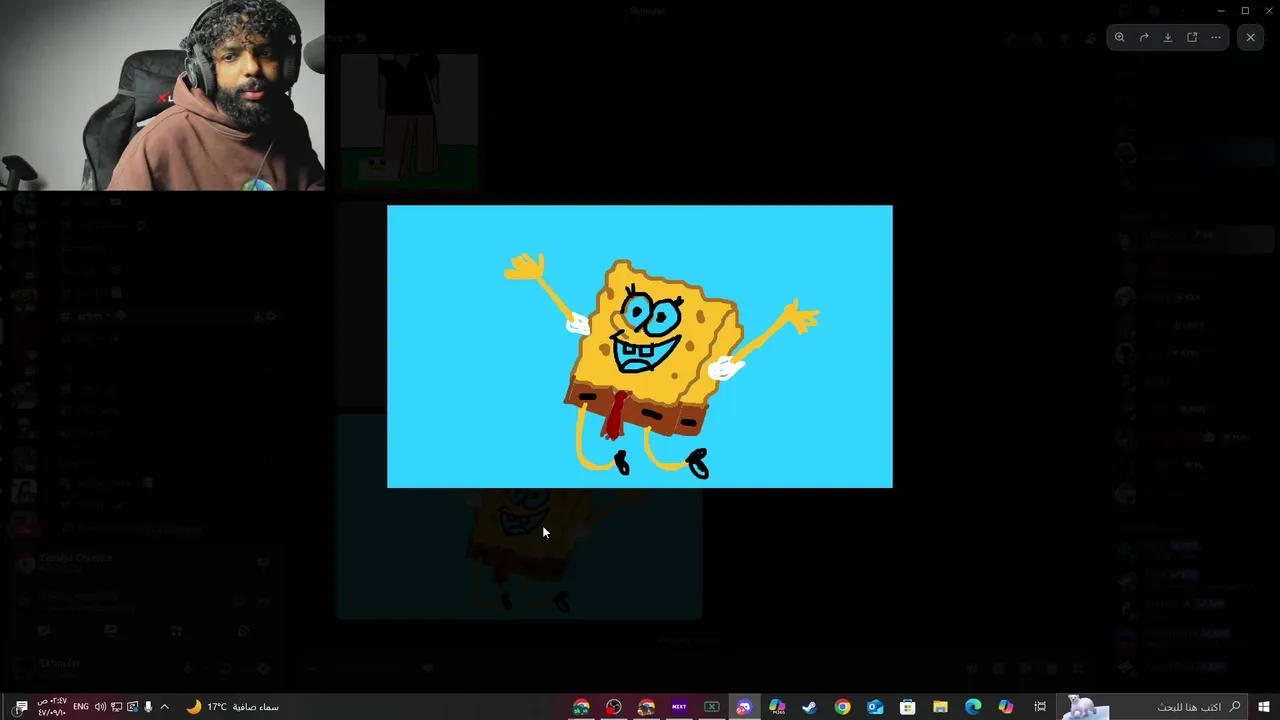Image resolution: width=1280 pixels, height=720 pixels.
Task: Click the microphone system tray icon
Action: click(148, 707)
